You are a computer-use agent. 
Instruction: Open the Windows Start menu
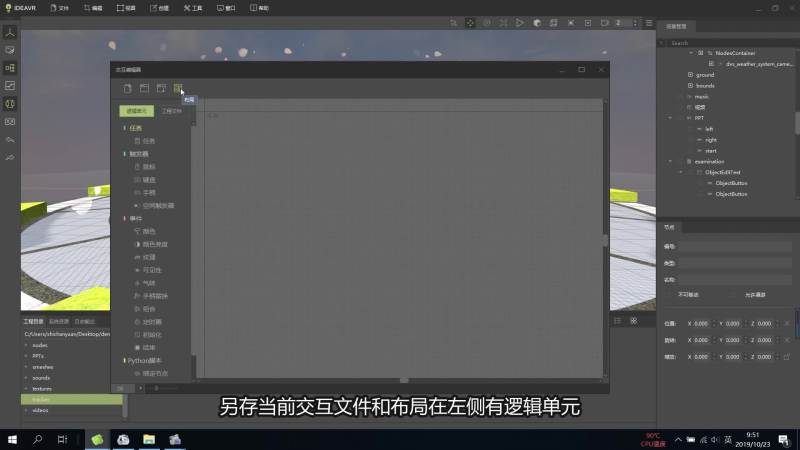[12, 439]
